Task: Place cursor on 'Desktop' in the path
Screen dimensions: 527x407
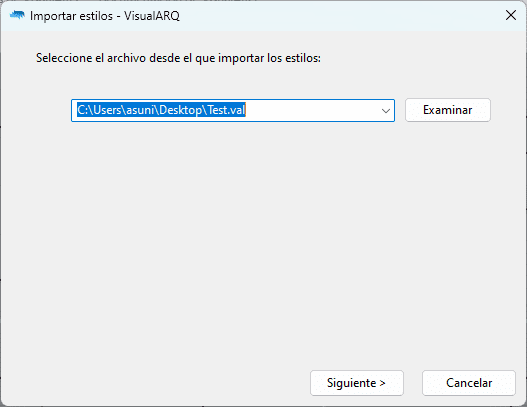Action: (180, 110)
